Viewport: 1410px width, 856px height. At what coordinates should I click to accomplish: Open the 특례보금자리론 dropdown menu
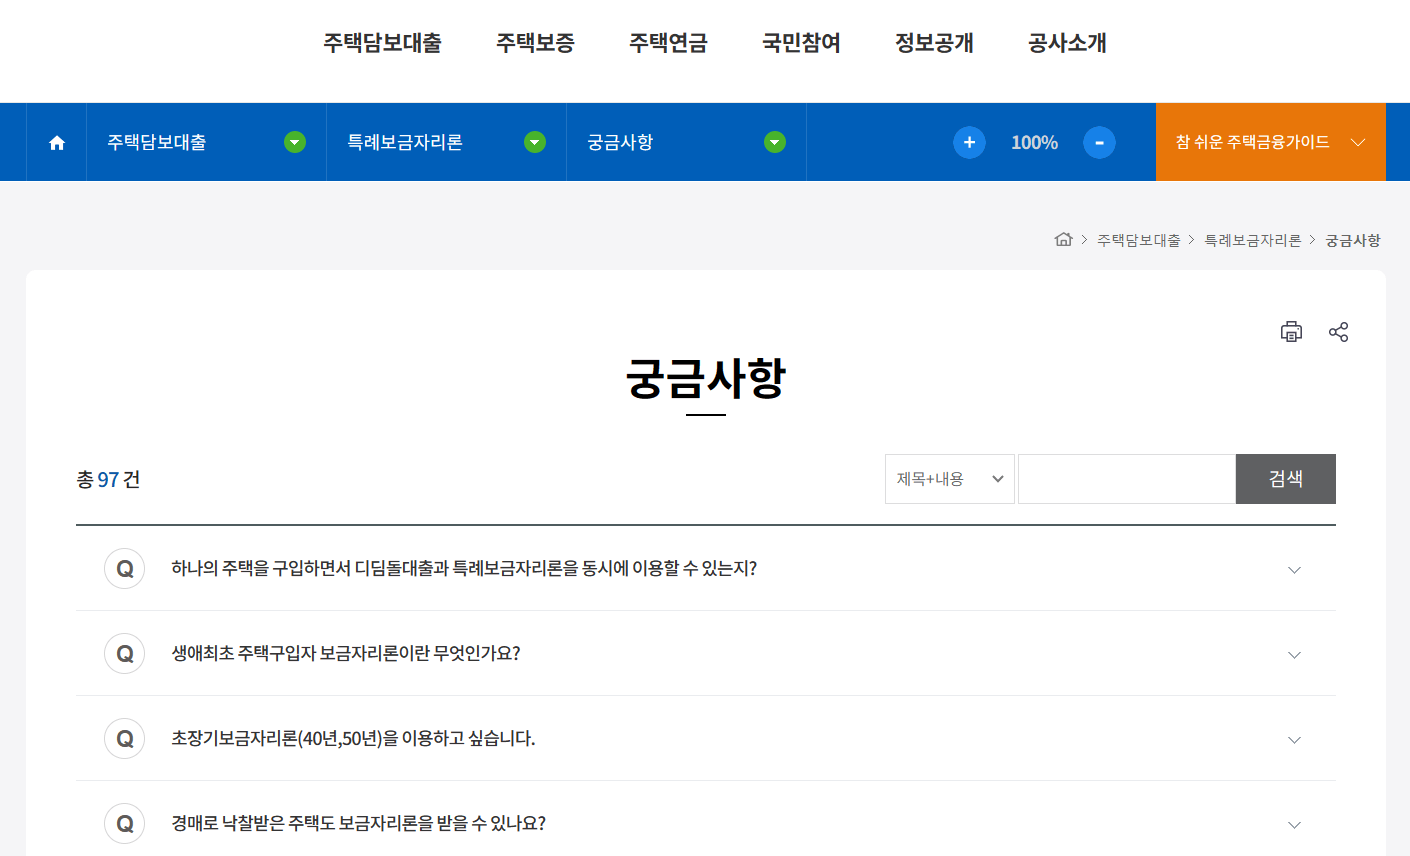pos(534,142)
